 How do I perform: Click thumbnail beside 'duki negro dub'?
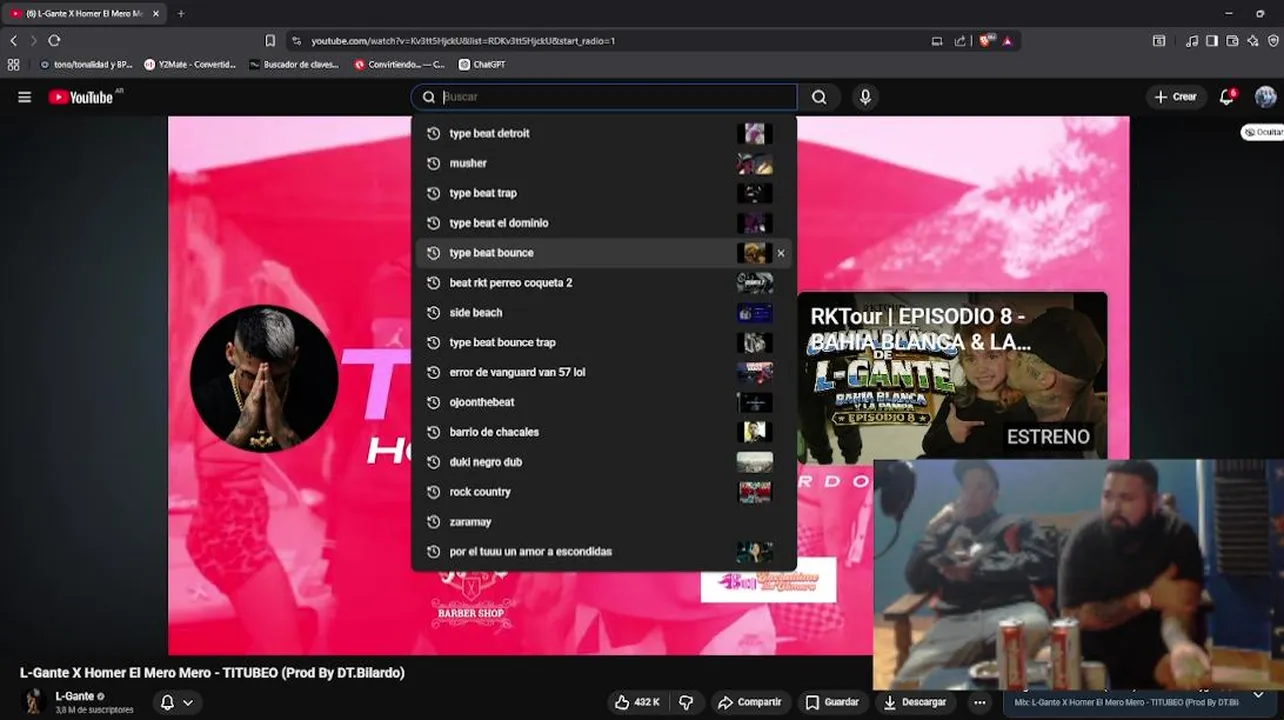[x=755, y=462]
